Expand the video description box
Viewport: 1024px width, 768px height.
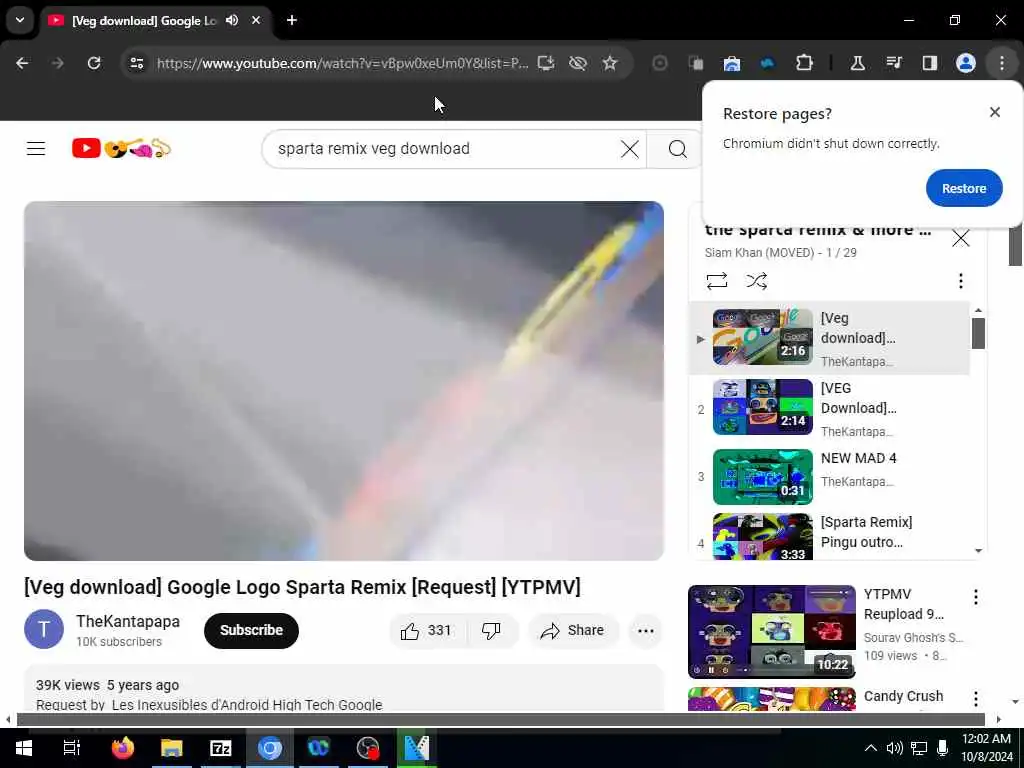click(x=344, y=688)
